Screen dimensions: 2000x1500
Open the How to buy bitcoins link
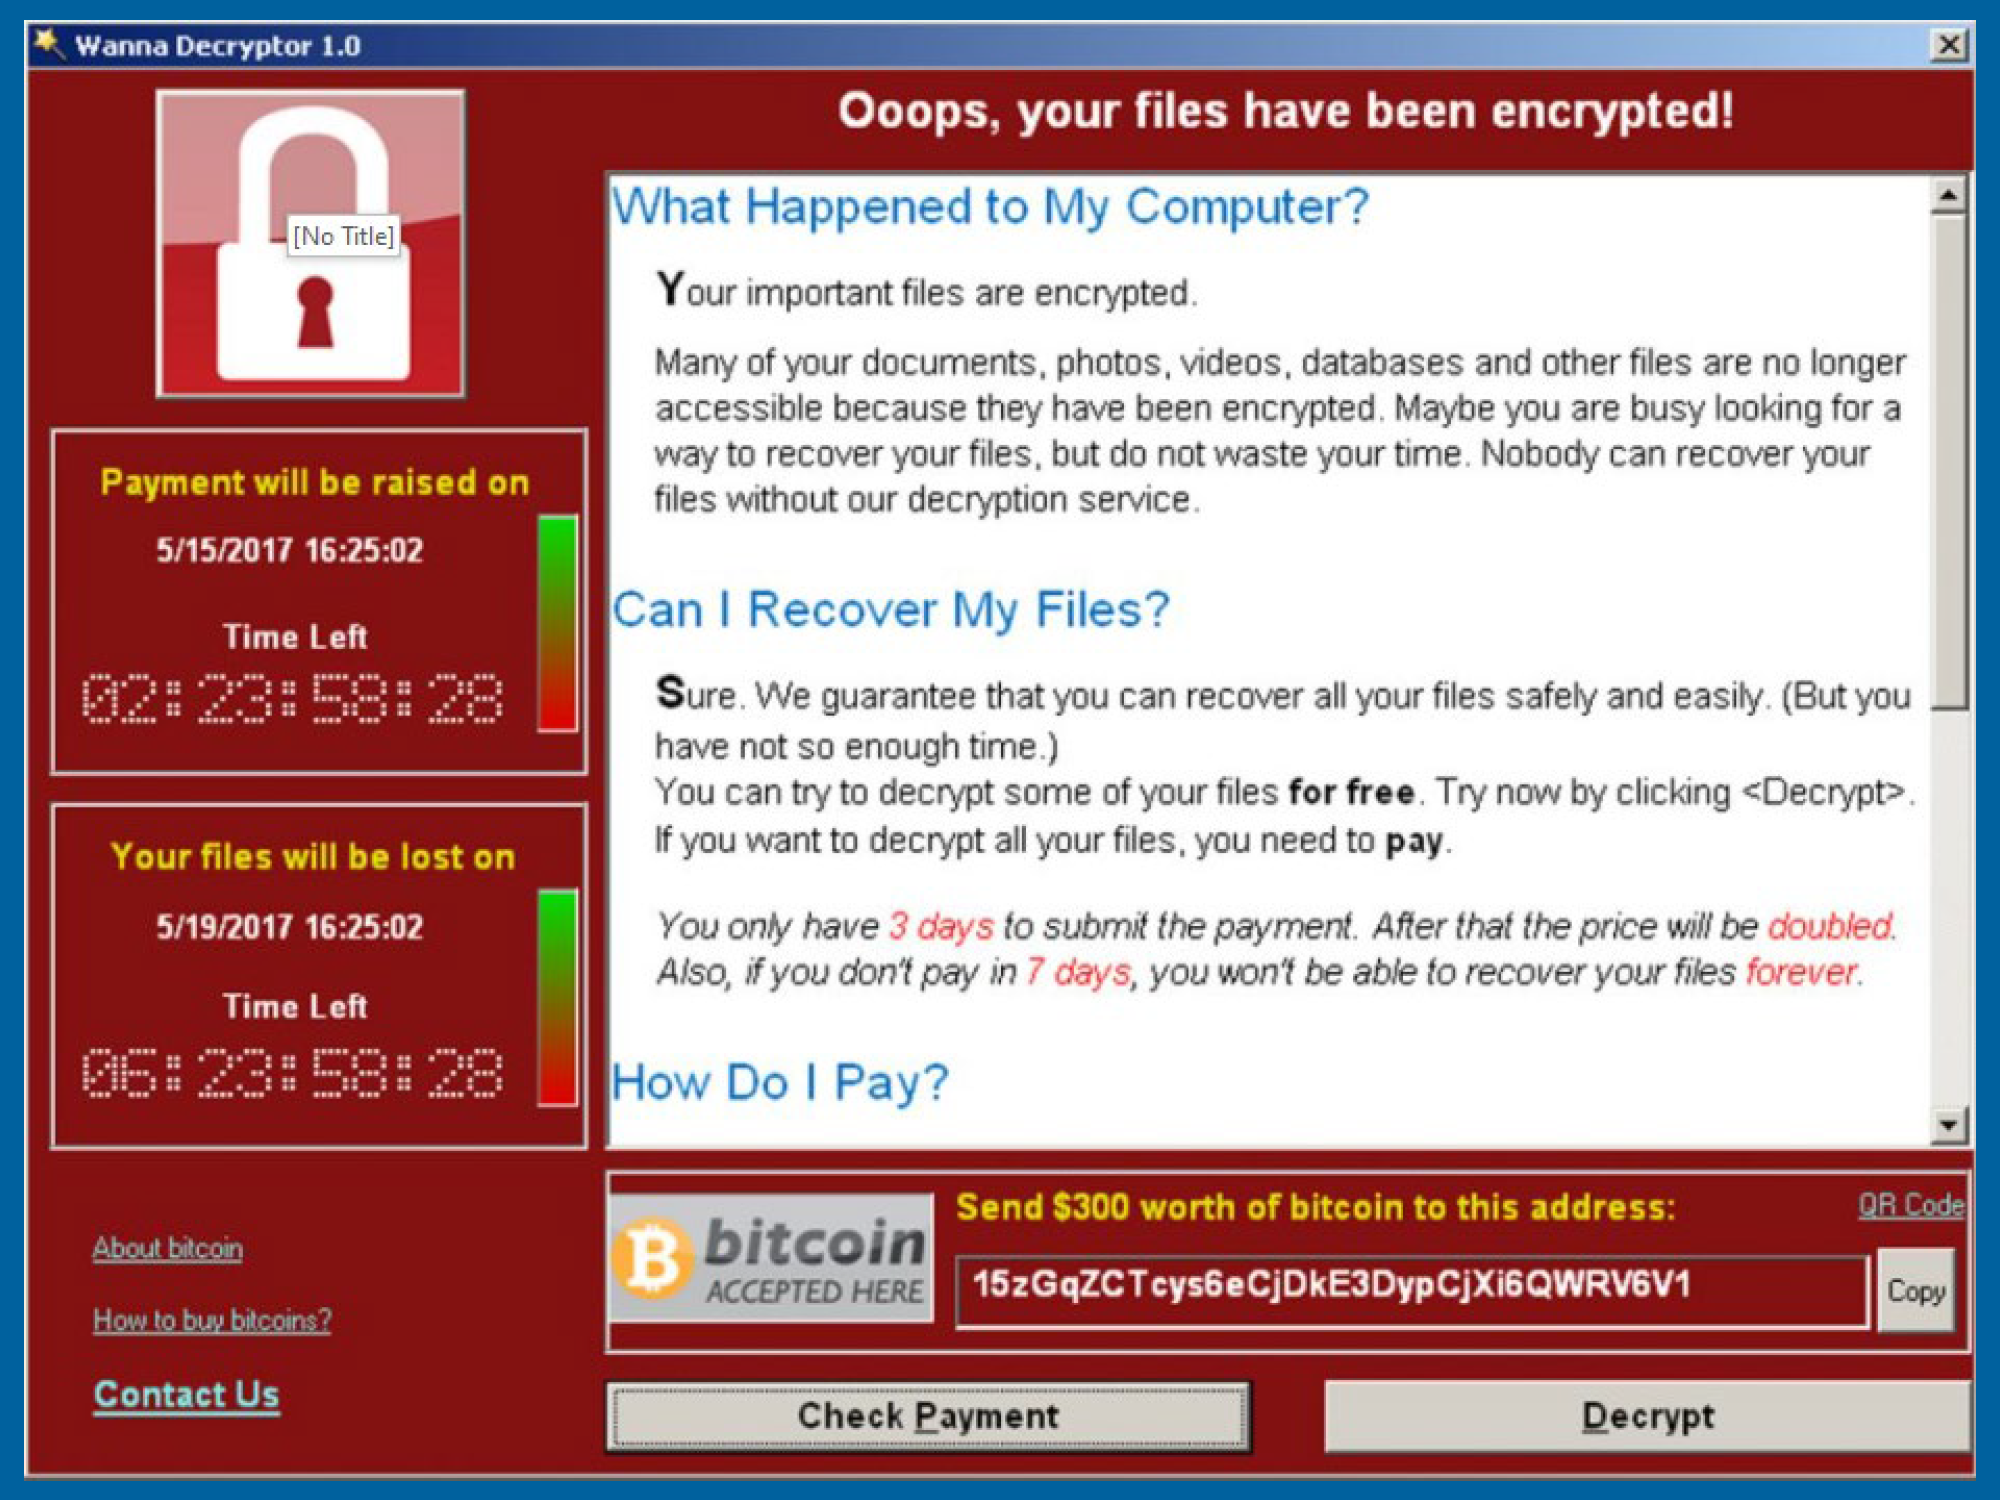pos(212,1320)
